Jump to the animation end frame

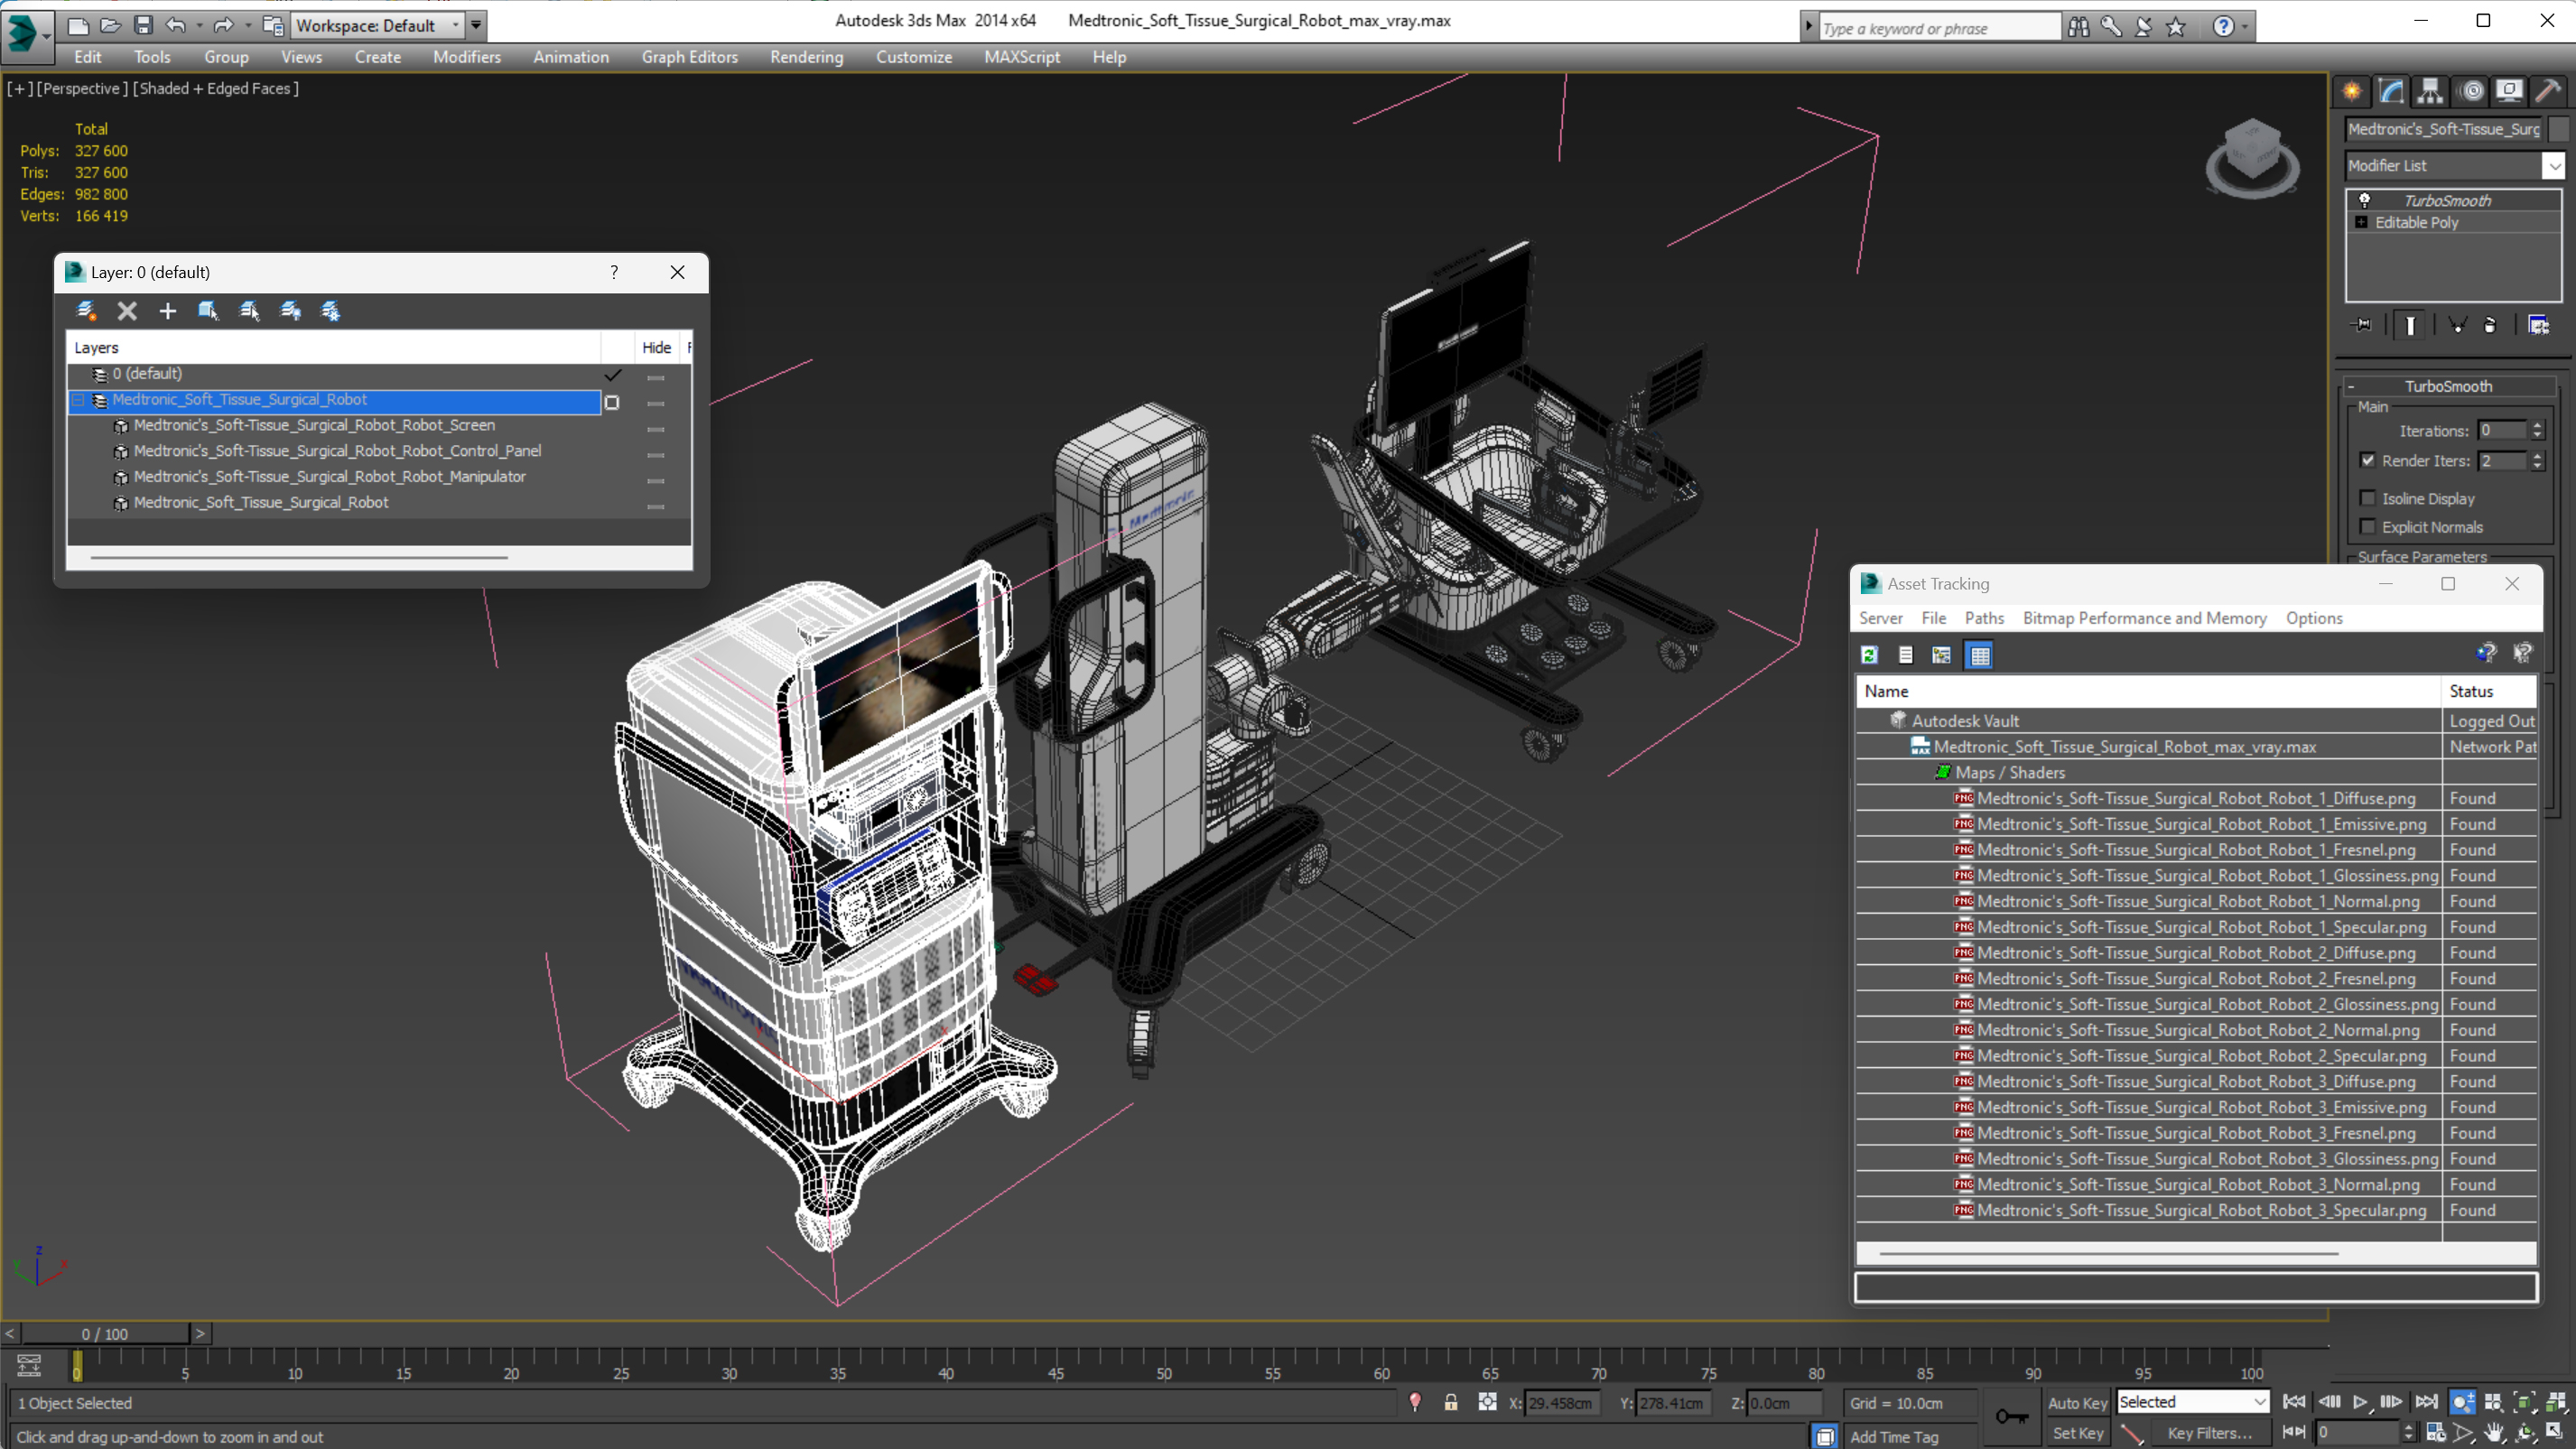[2426, 1402]
